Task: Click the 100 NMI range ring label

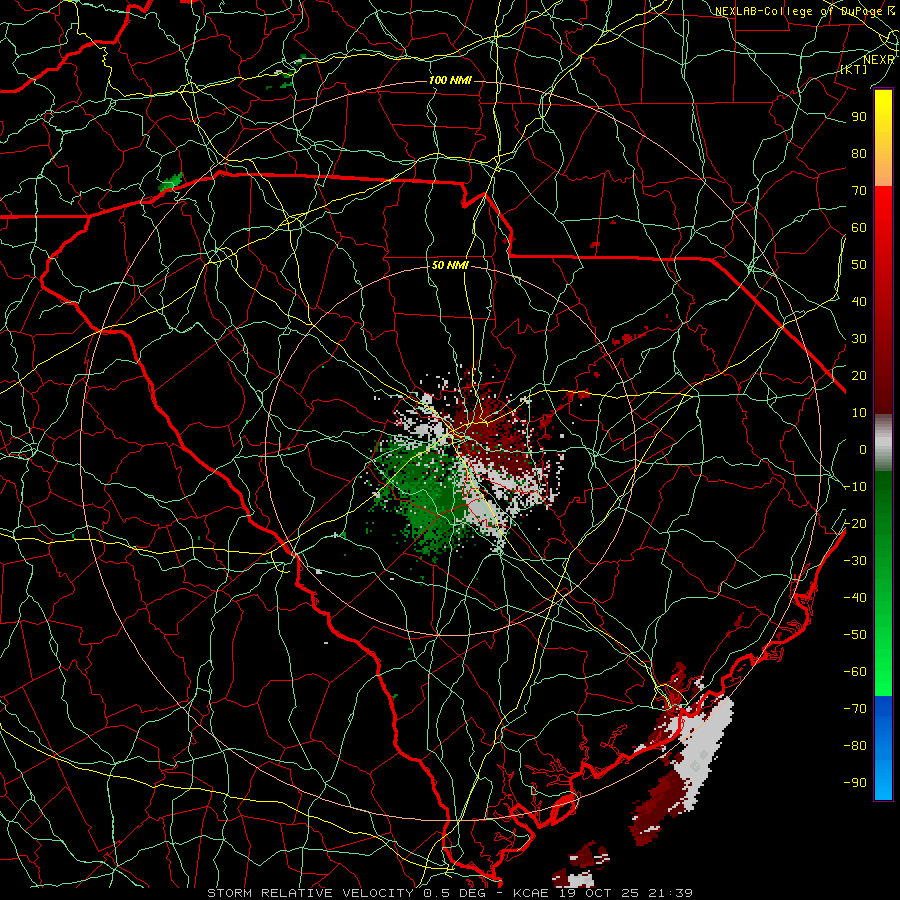Action: pyautogui.click(x=451, y=80)
